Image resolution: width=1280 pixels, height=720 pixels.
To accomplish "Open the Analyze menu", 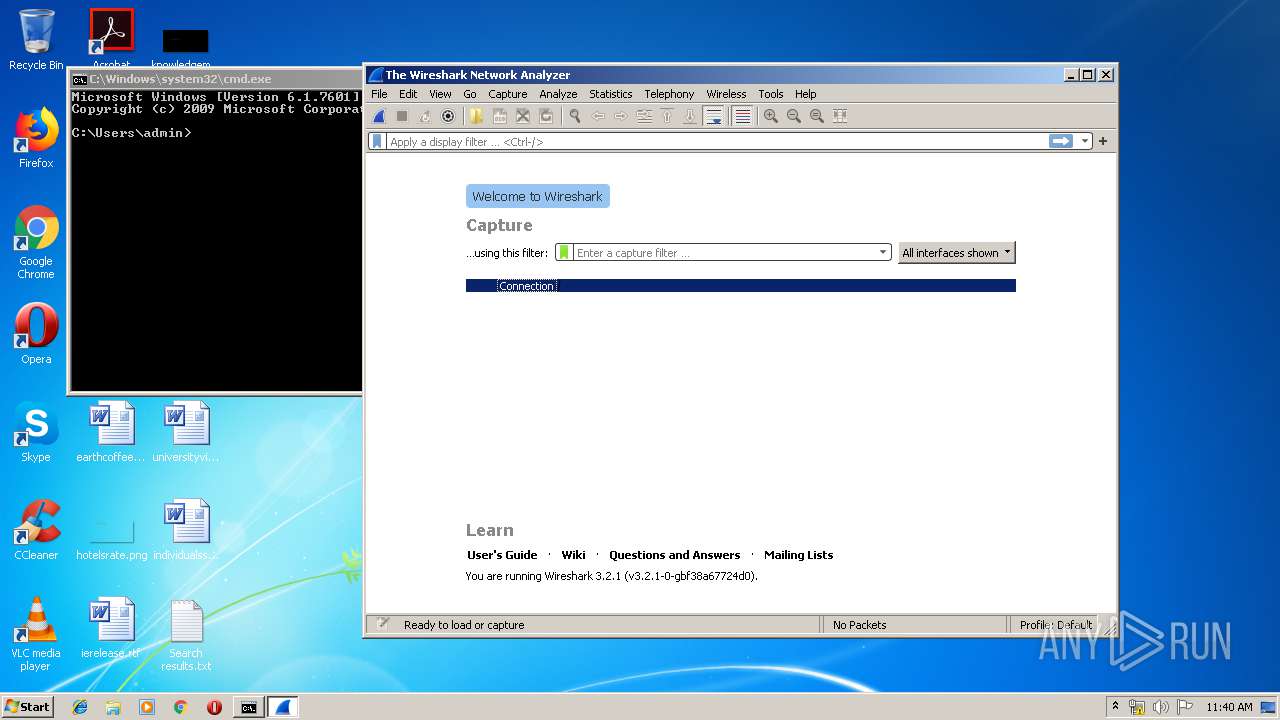I will click(x=558, y=94).
